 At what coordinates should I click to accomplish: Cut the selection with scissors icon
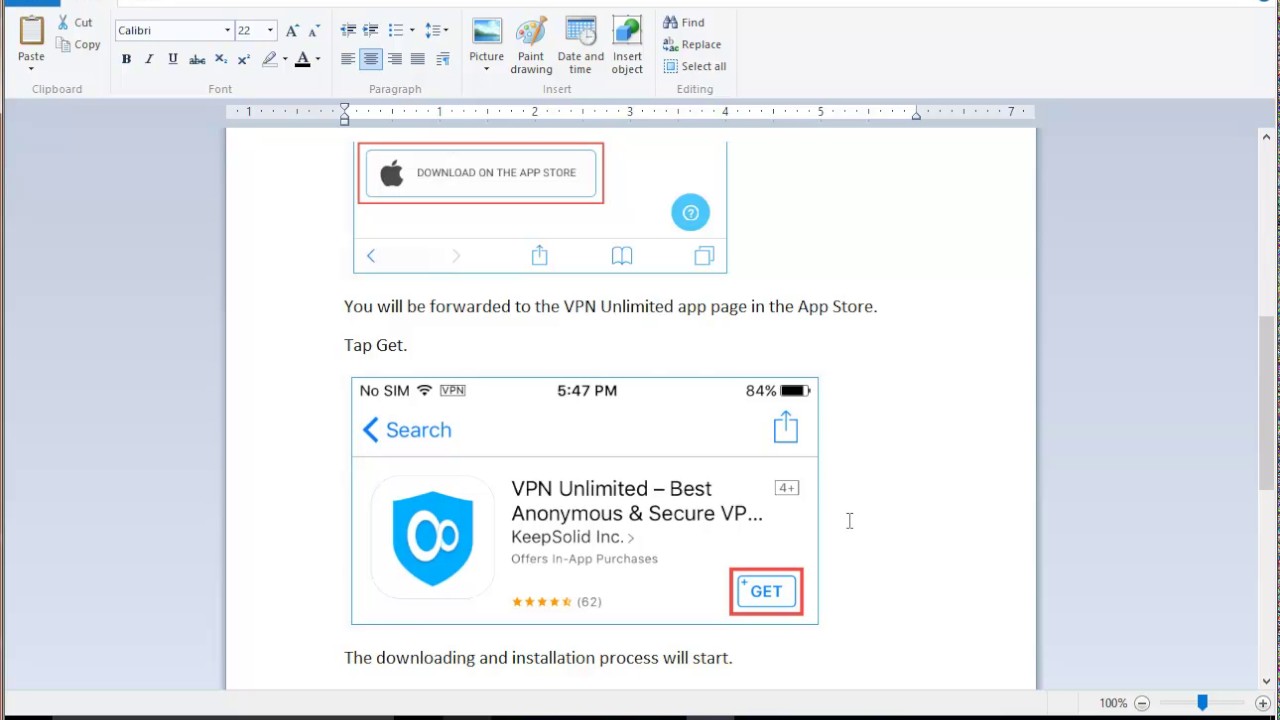click(x=75, y=22)
